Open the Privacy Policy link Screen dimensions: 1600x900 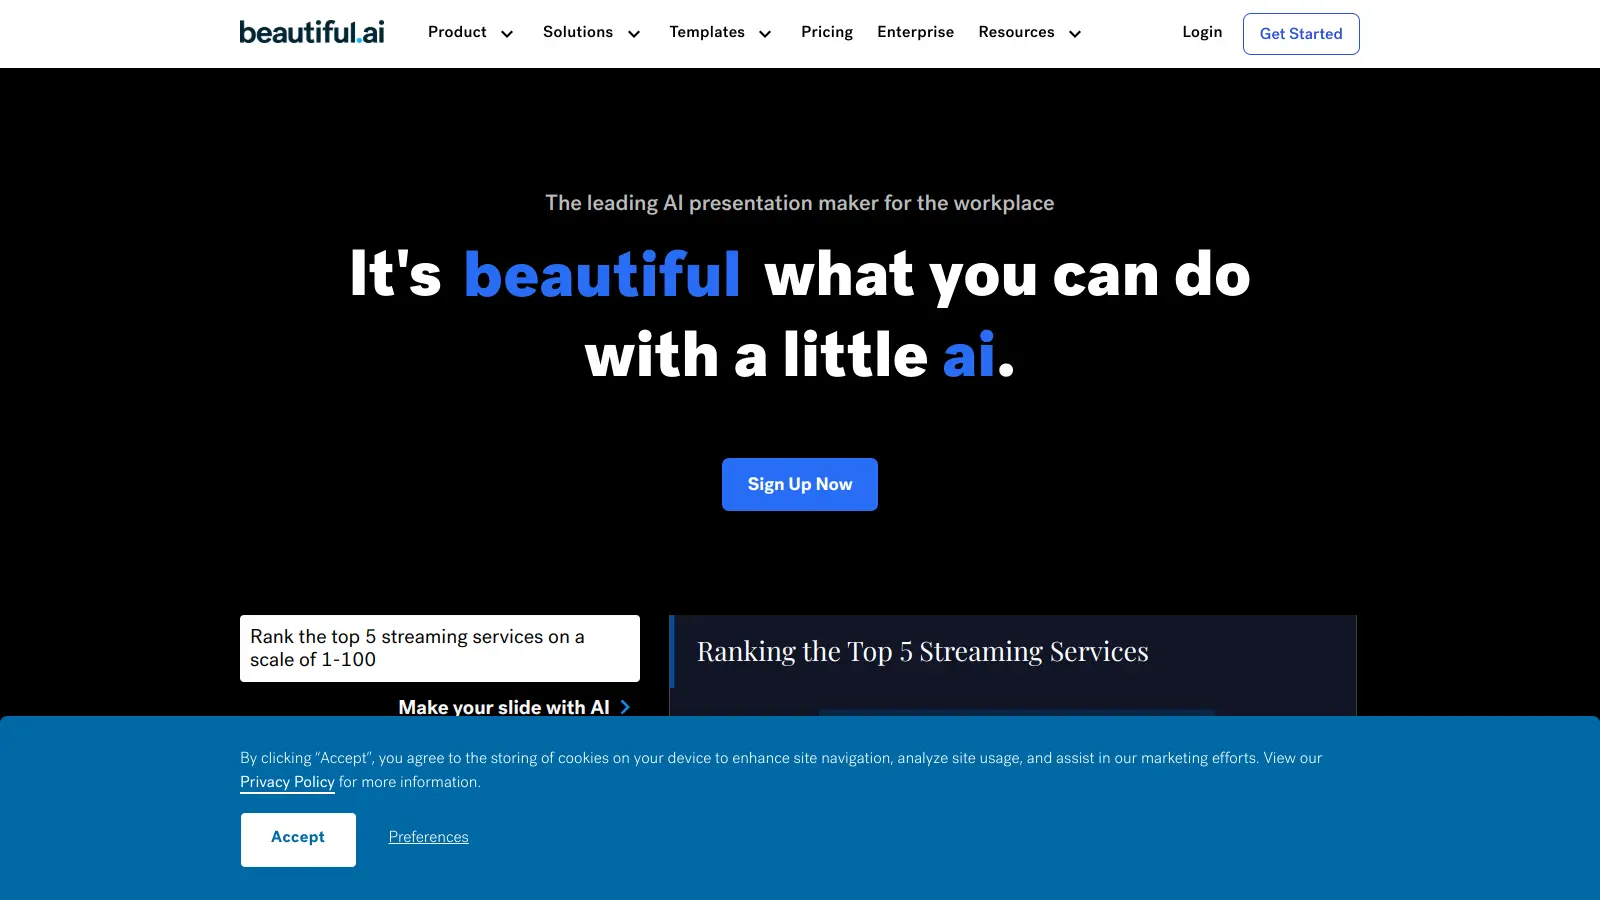click(287, 782)
